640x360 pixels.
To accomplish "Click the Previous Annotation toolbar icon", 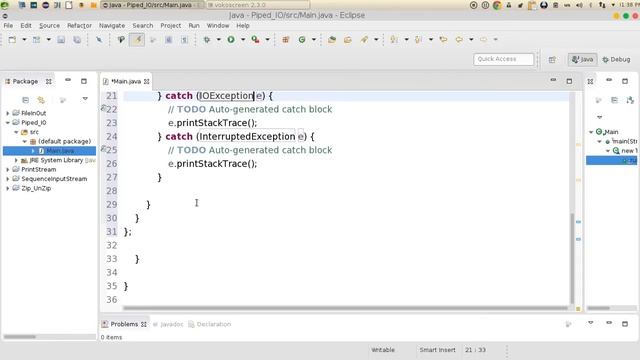I will 418,40.
